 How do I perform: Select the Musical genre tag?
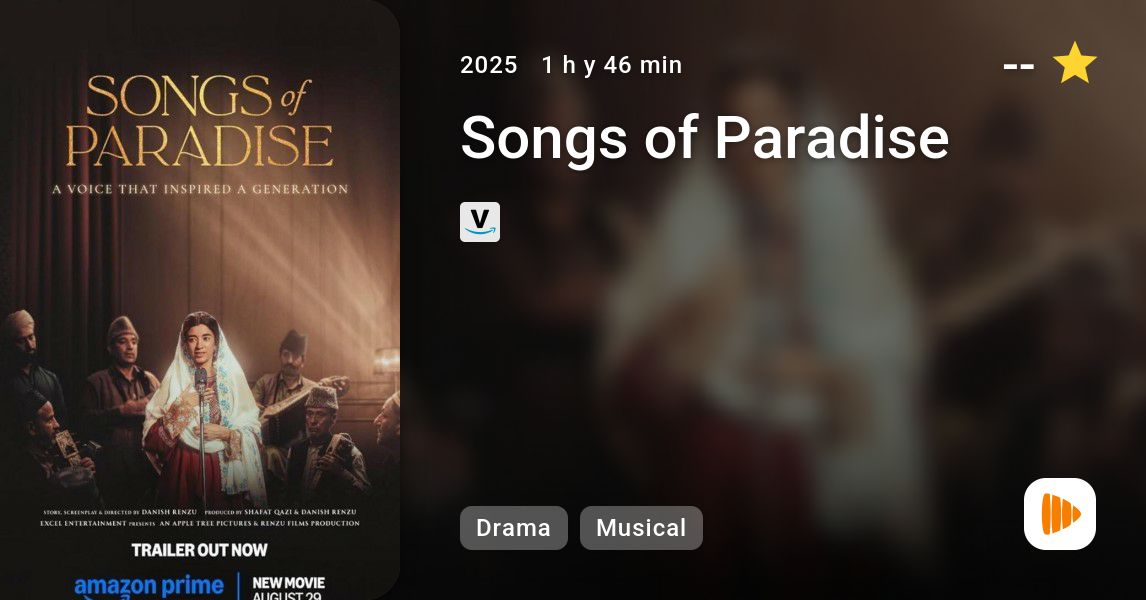(641, 528)
